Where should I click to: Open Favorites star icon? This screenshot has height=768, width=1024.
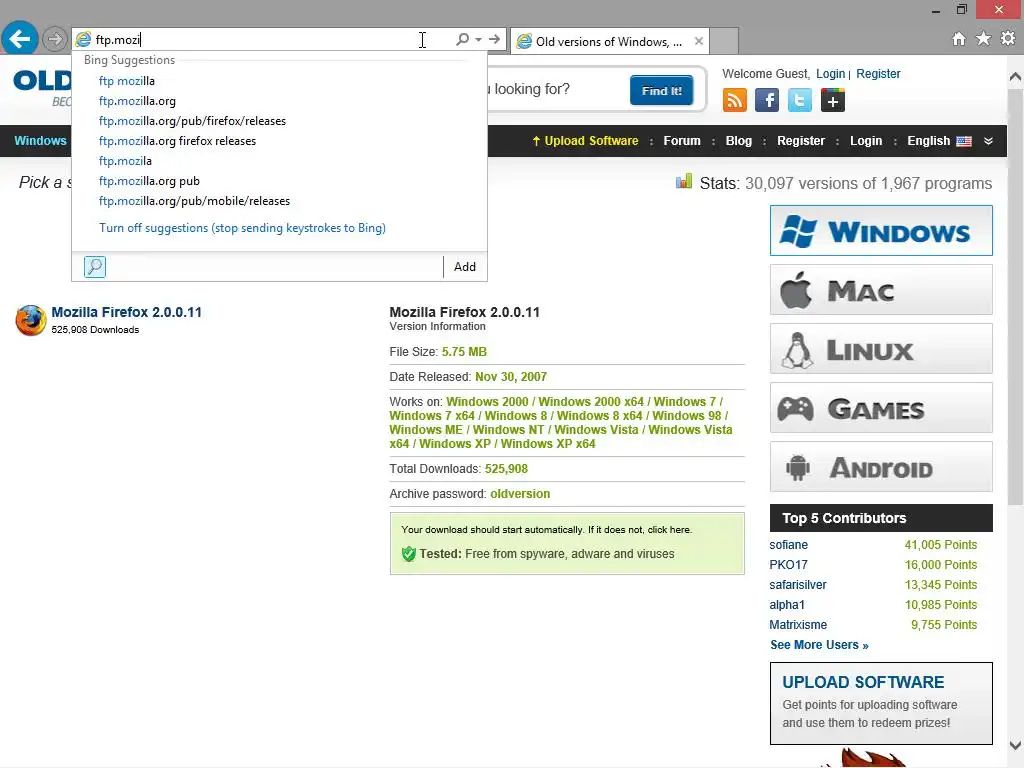click(983, 39)
